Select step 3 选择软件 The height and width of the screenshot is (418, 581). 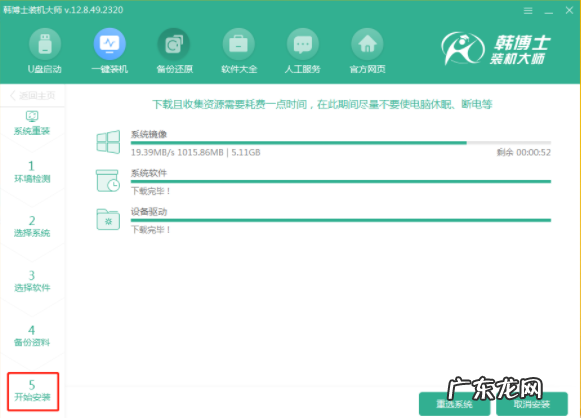[x=32, y=281]
